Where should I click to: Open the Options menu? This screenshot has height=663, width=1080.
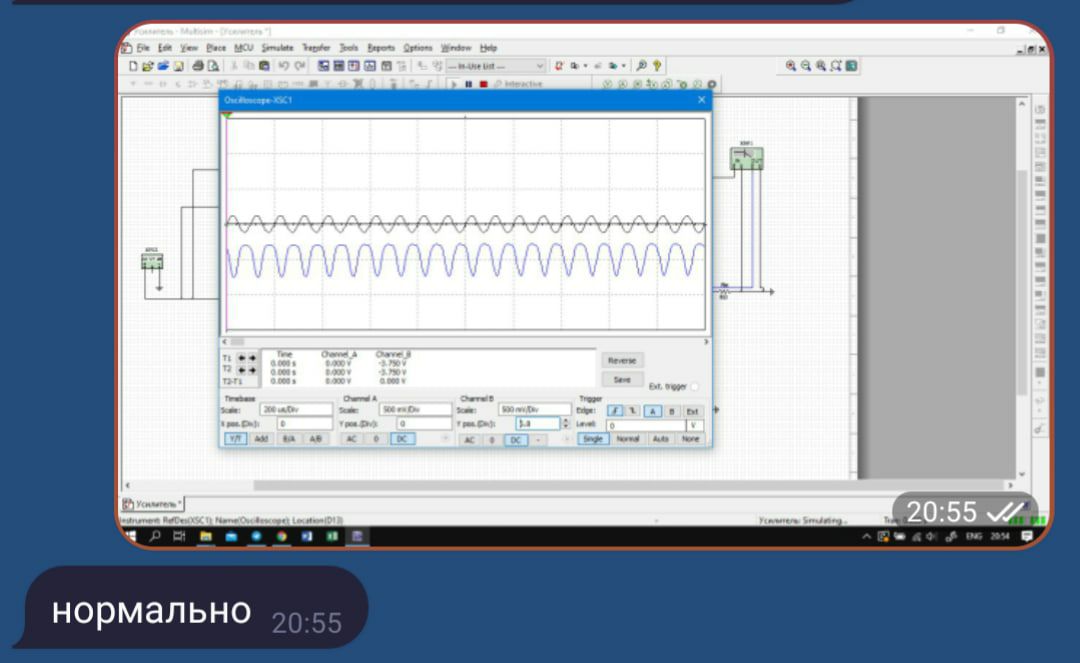(x=417, y=48)
